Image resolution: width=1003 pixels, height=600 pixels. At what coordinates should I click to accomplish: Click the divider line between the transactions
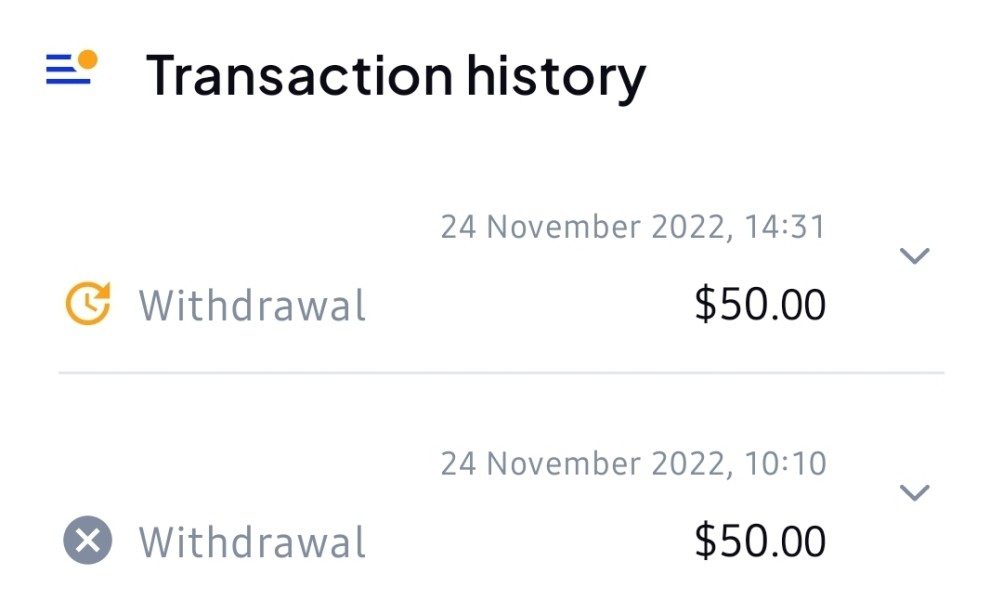click(500, 373)
